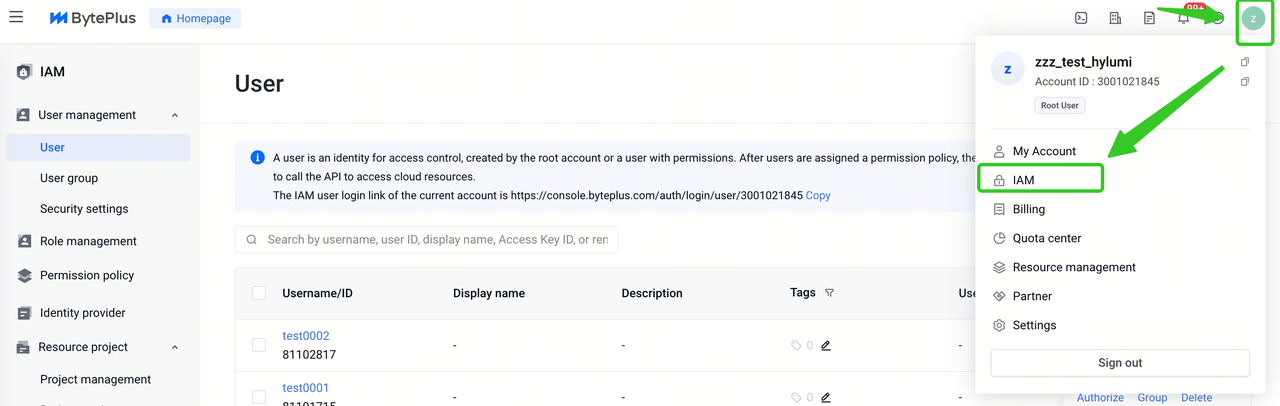Click the enterprise building icon in top bar
The height and width of the screenshot is (406, 1280).
[1115, 18]
